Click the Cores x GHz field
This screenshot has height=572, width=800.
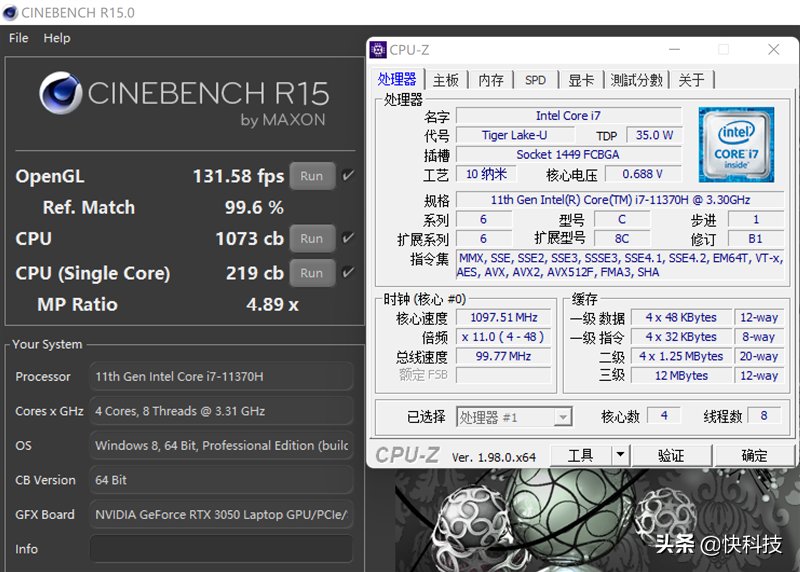coord(221,411)
